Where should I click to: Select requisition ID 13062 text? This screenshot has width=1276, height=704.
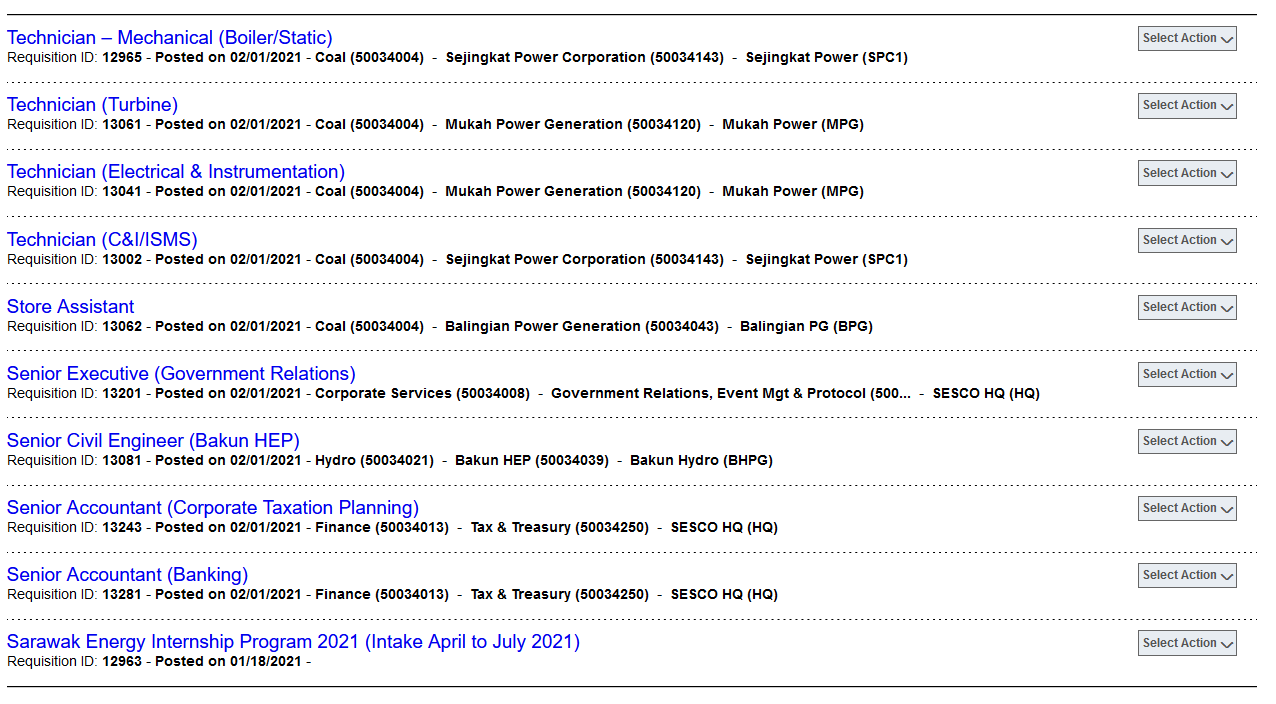pyautogui.click(x=122, y=326)
